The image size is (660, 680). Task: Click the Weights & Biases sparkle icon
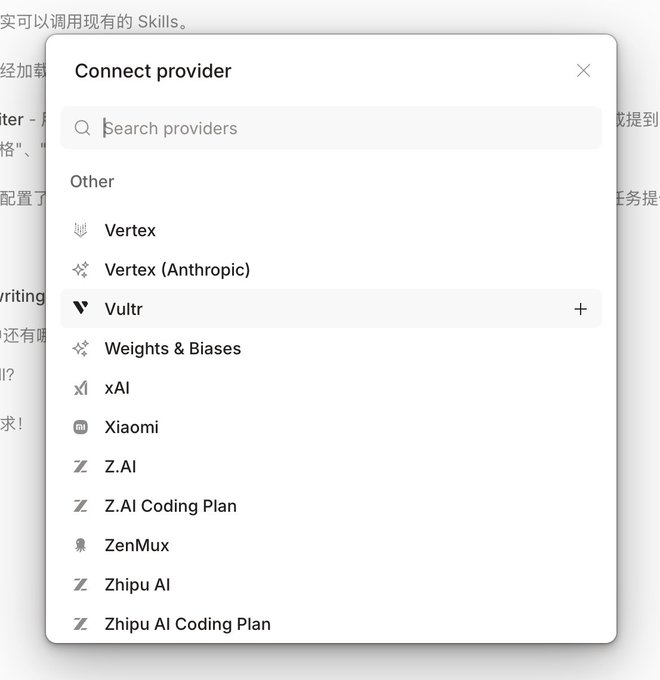pyautogui.click(x=81, y=349)
